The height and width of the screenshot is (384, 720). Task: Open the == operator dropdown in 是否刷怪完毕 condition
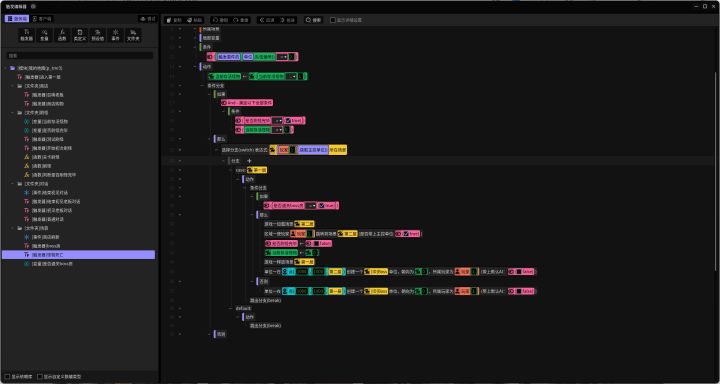[x=277, y=120]
